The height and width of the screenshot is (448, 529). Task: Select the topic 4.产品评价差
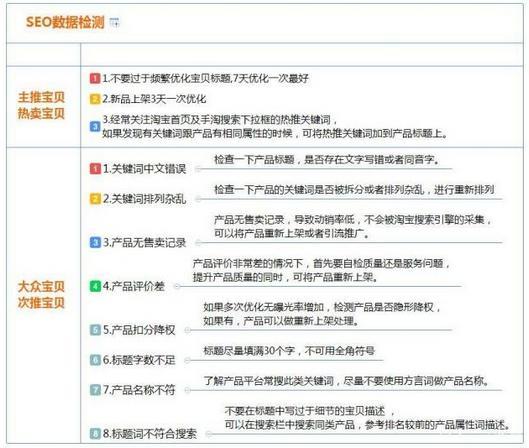[134, 286]
